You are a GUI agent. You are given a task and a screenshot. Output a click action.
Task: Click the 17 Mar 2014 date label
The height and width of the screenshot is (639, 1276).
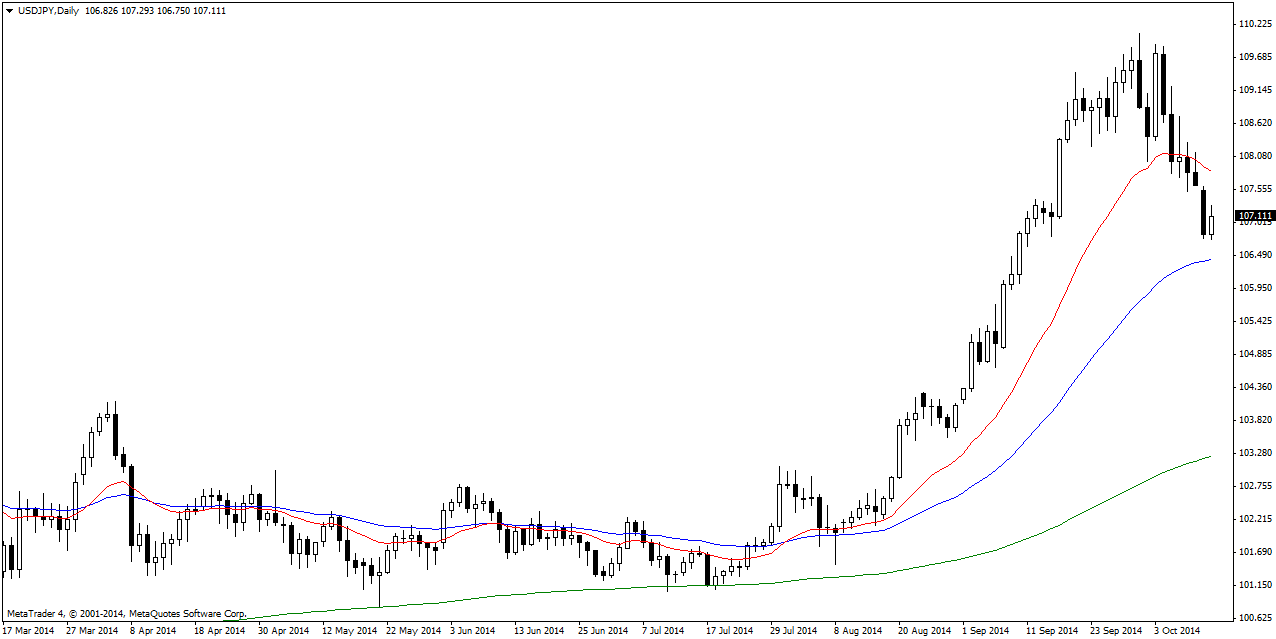point(29,631)
